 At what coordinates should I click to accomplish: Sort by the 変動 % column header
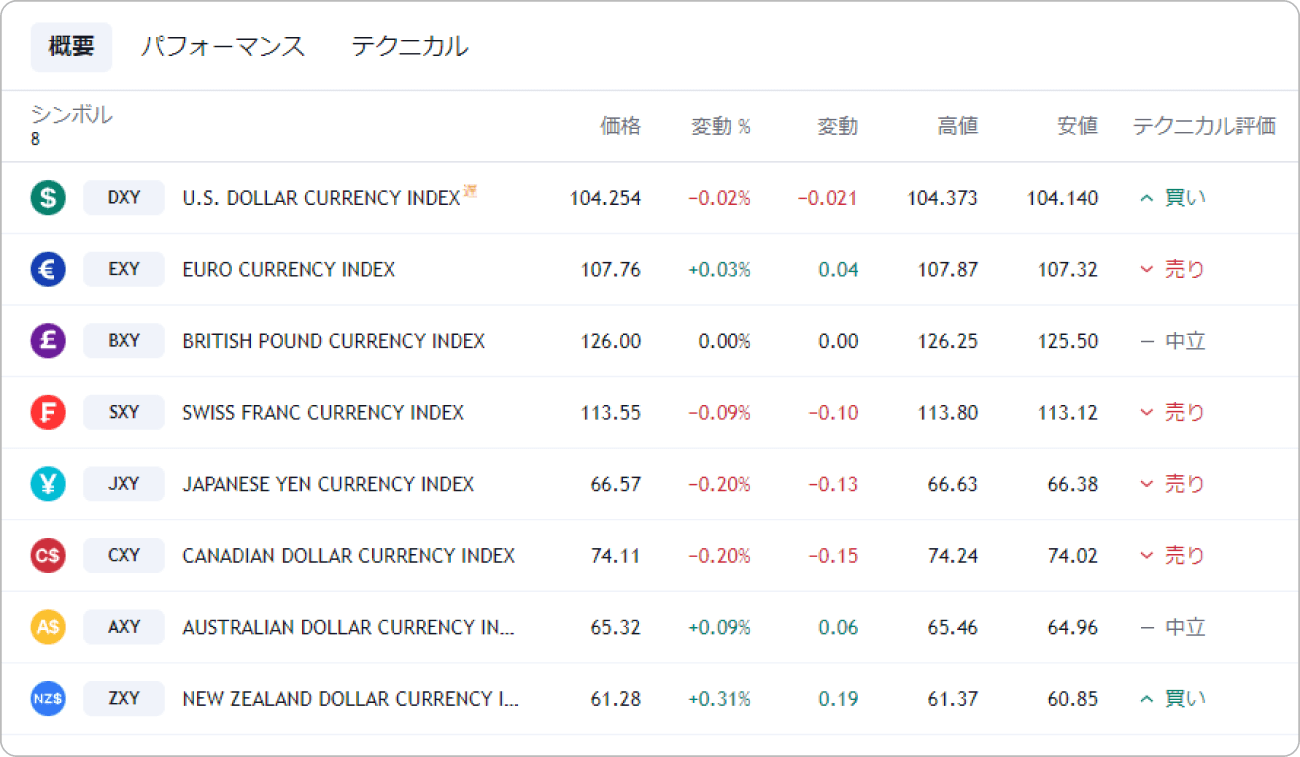[x=720, y=126]
